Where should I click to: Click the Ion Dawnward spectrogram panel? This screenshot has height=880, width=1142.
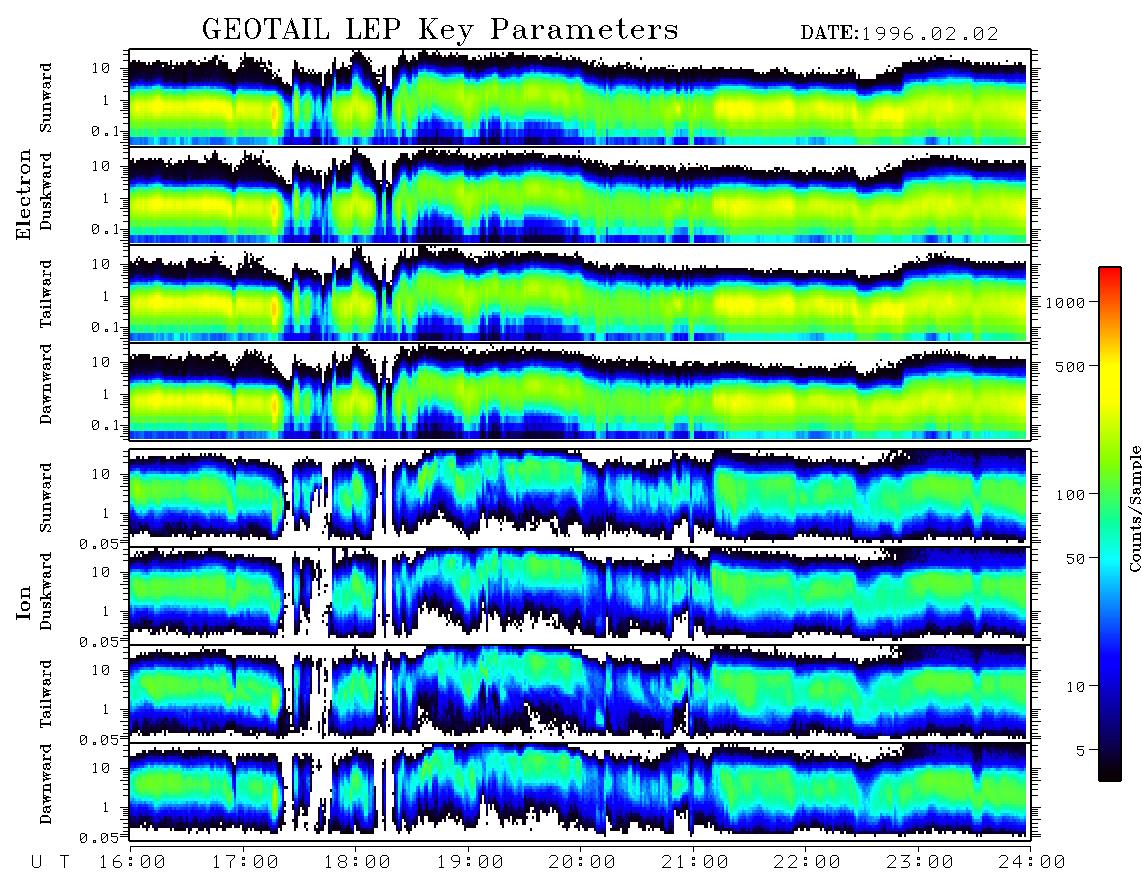(x=580, y=791)
